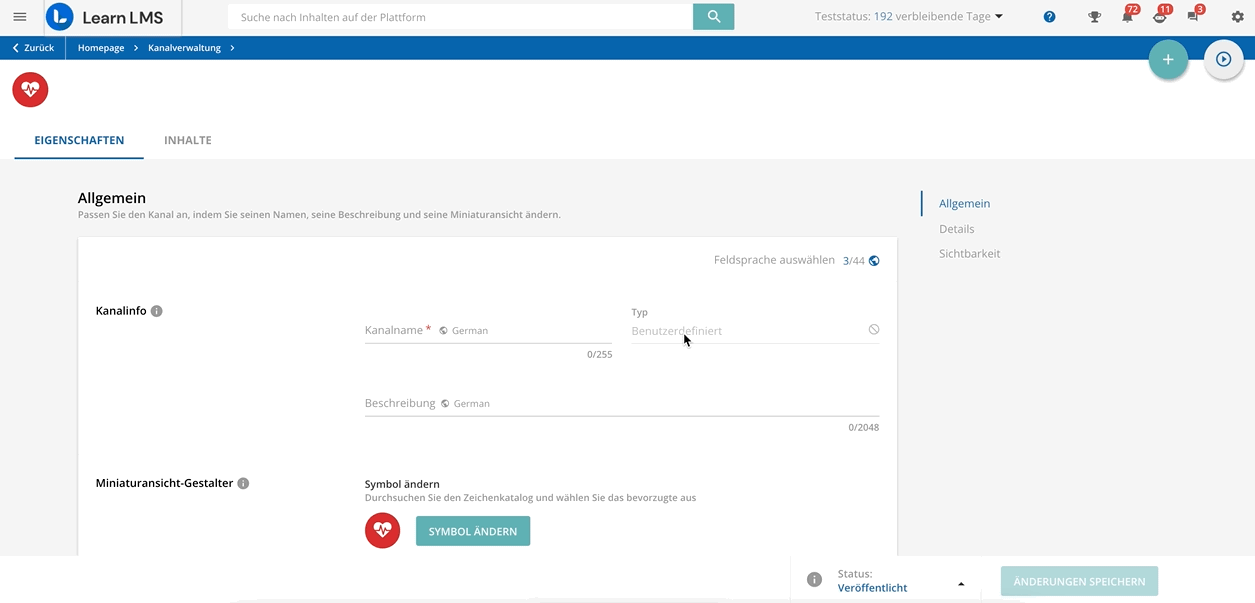The width and height of the screenshot is (1255, 603).
Task: Open the settings gear icon
Action: (x=1237, y=17)
